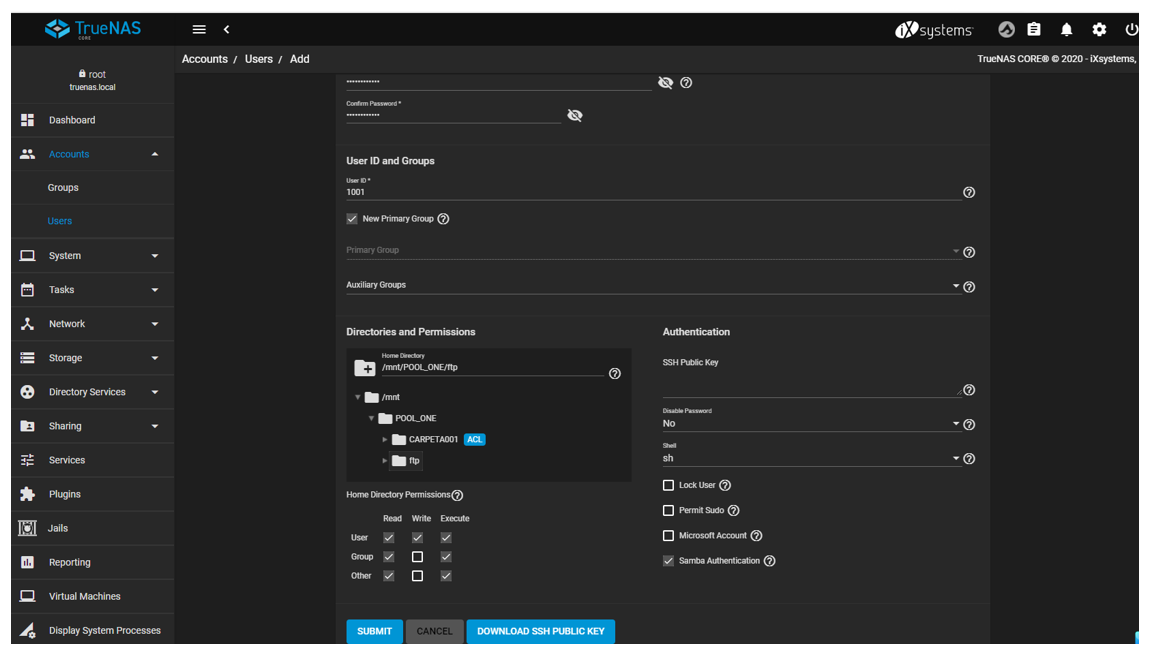This screenshot has height=656, width=1149.
Task: Open Dashboard in sidebar
Action: [x=92, y=120]
